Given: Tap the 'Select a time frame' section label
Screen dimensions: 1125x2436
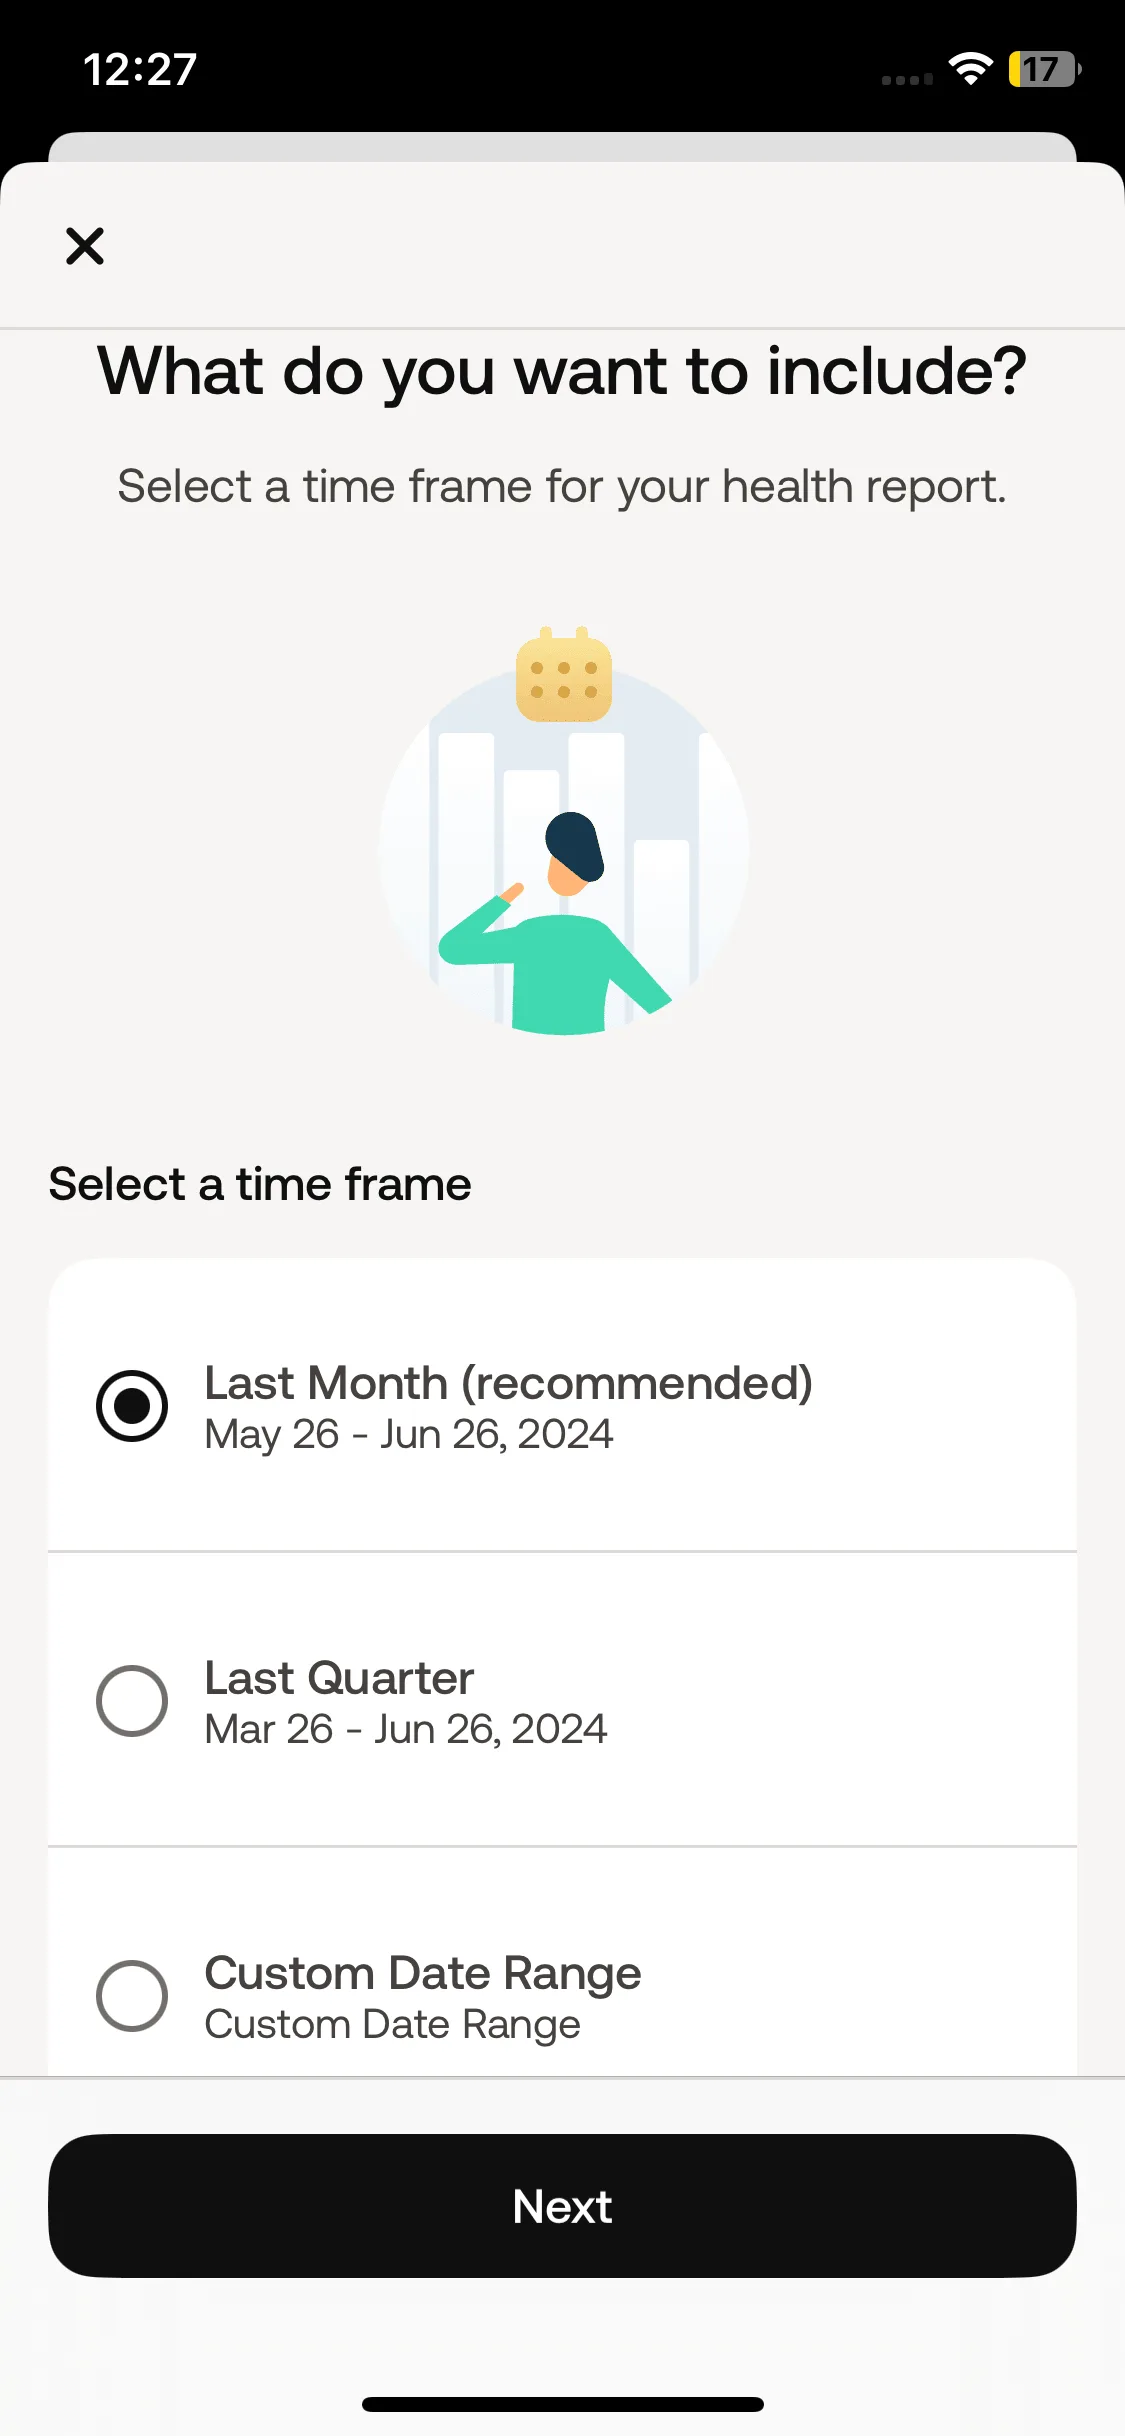Looking at the screenshot, I should 260,1185.
